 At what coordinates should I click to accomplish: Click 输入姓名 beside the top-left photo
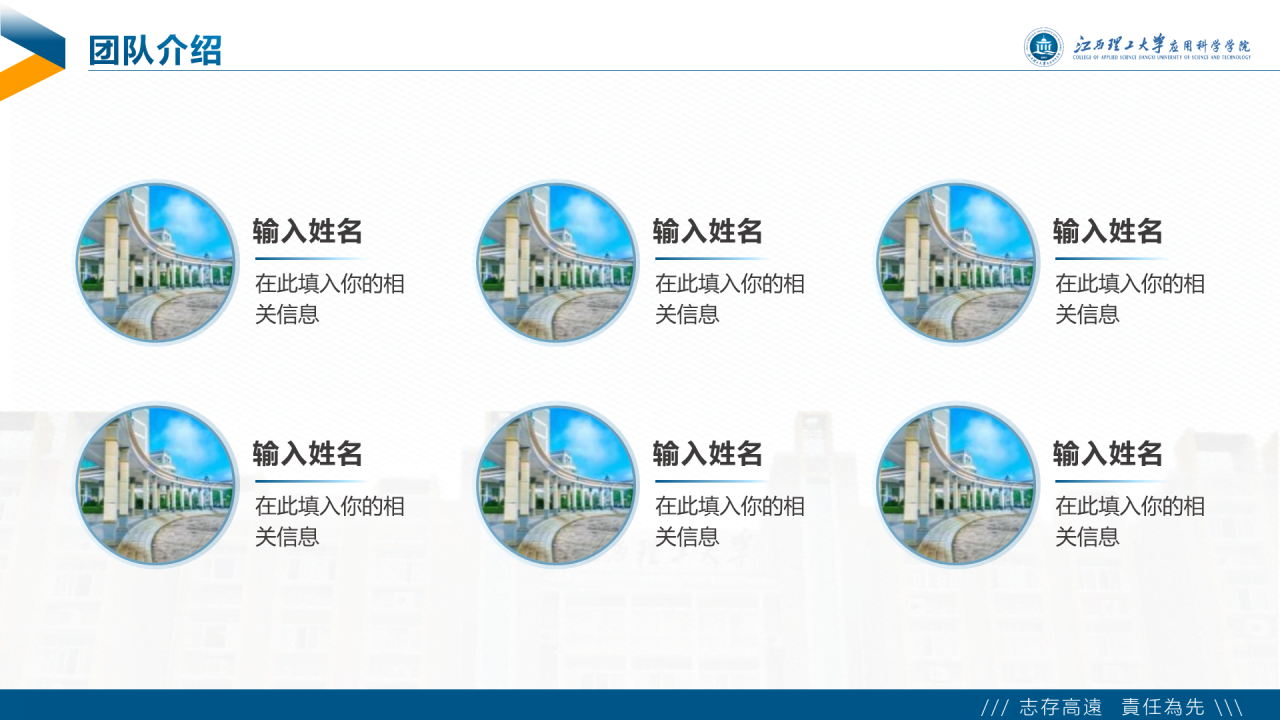point(308,232)
